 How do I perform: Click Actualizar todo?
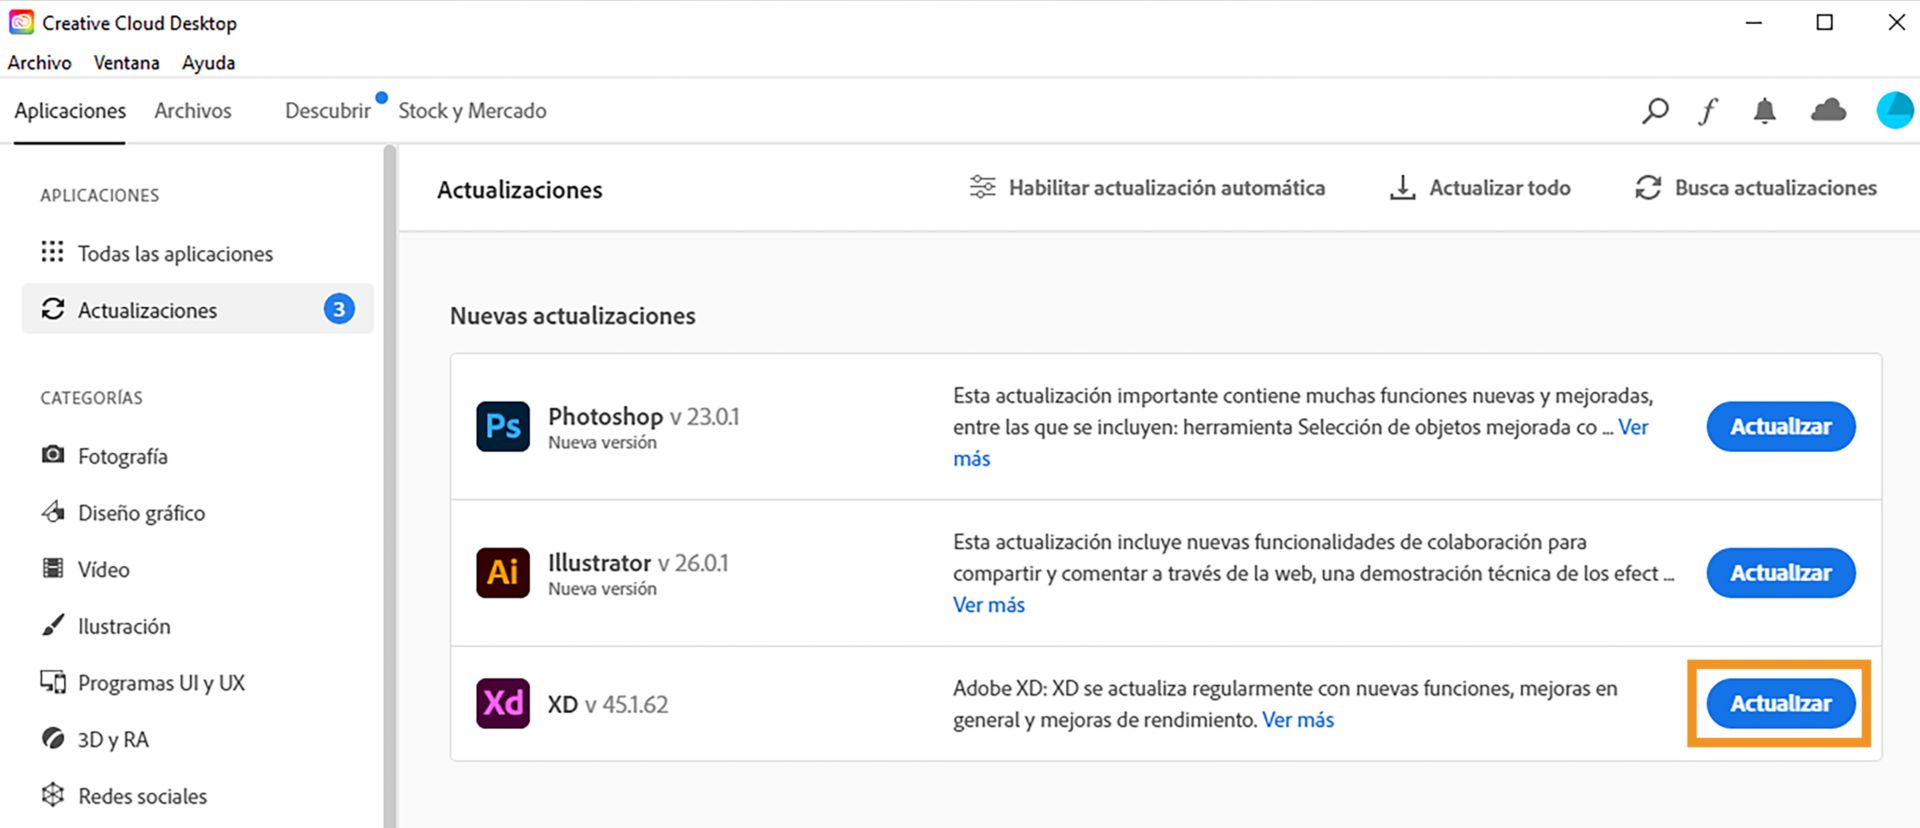click(1481, 188)
